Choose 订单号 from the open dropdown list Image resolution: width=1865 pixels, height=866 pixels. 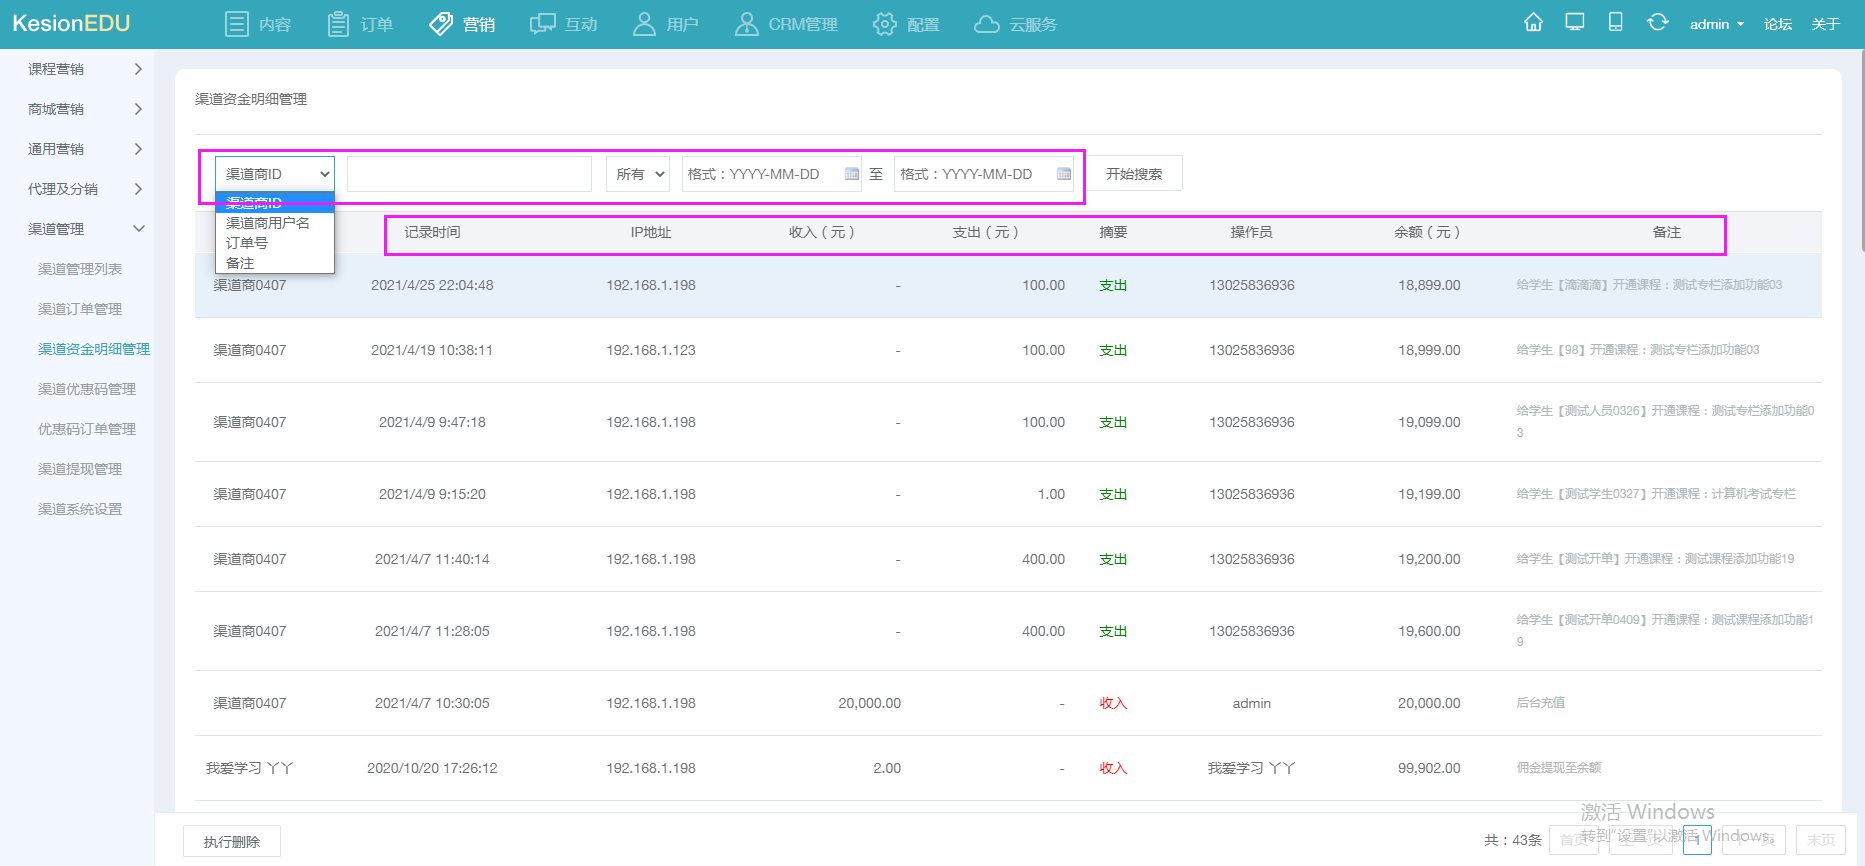(247, 243)
